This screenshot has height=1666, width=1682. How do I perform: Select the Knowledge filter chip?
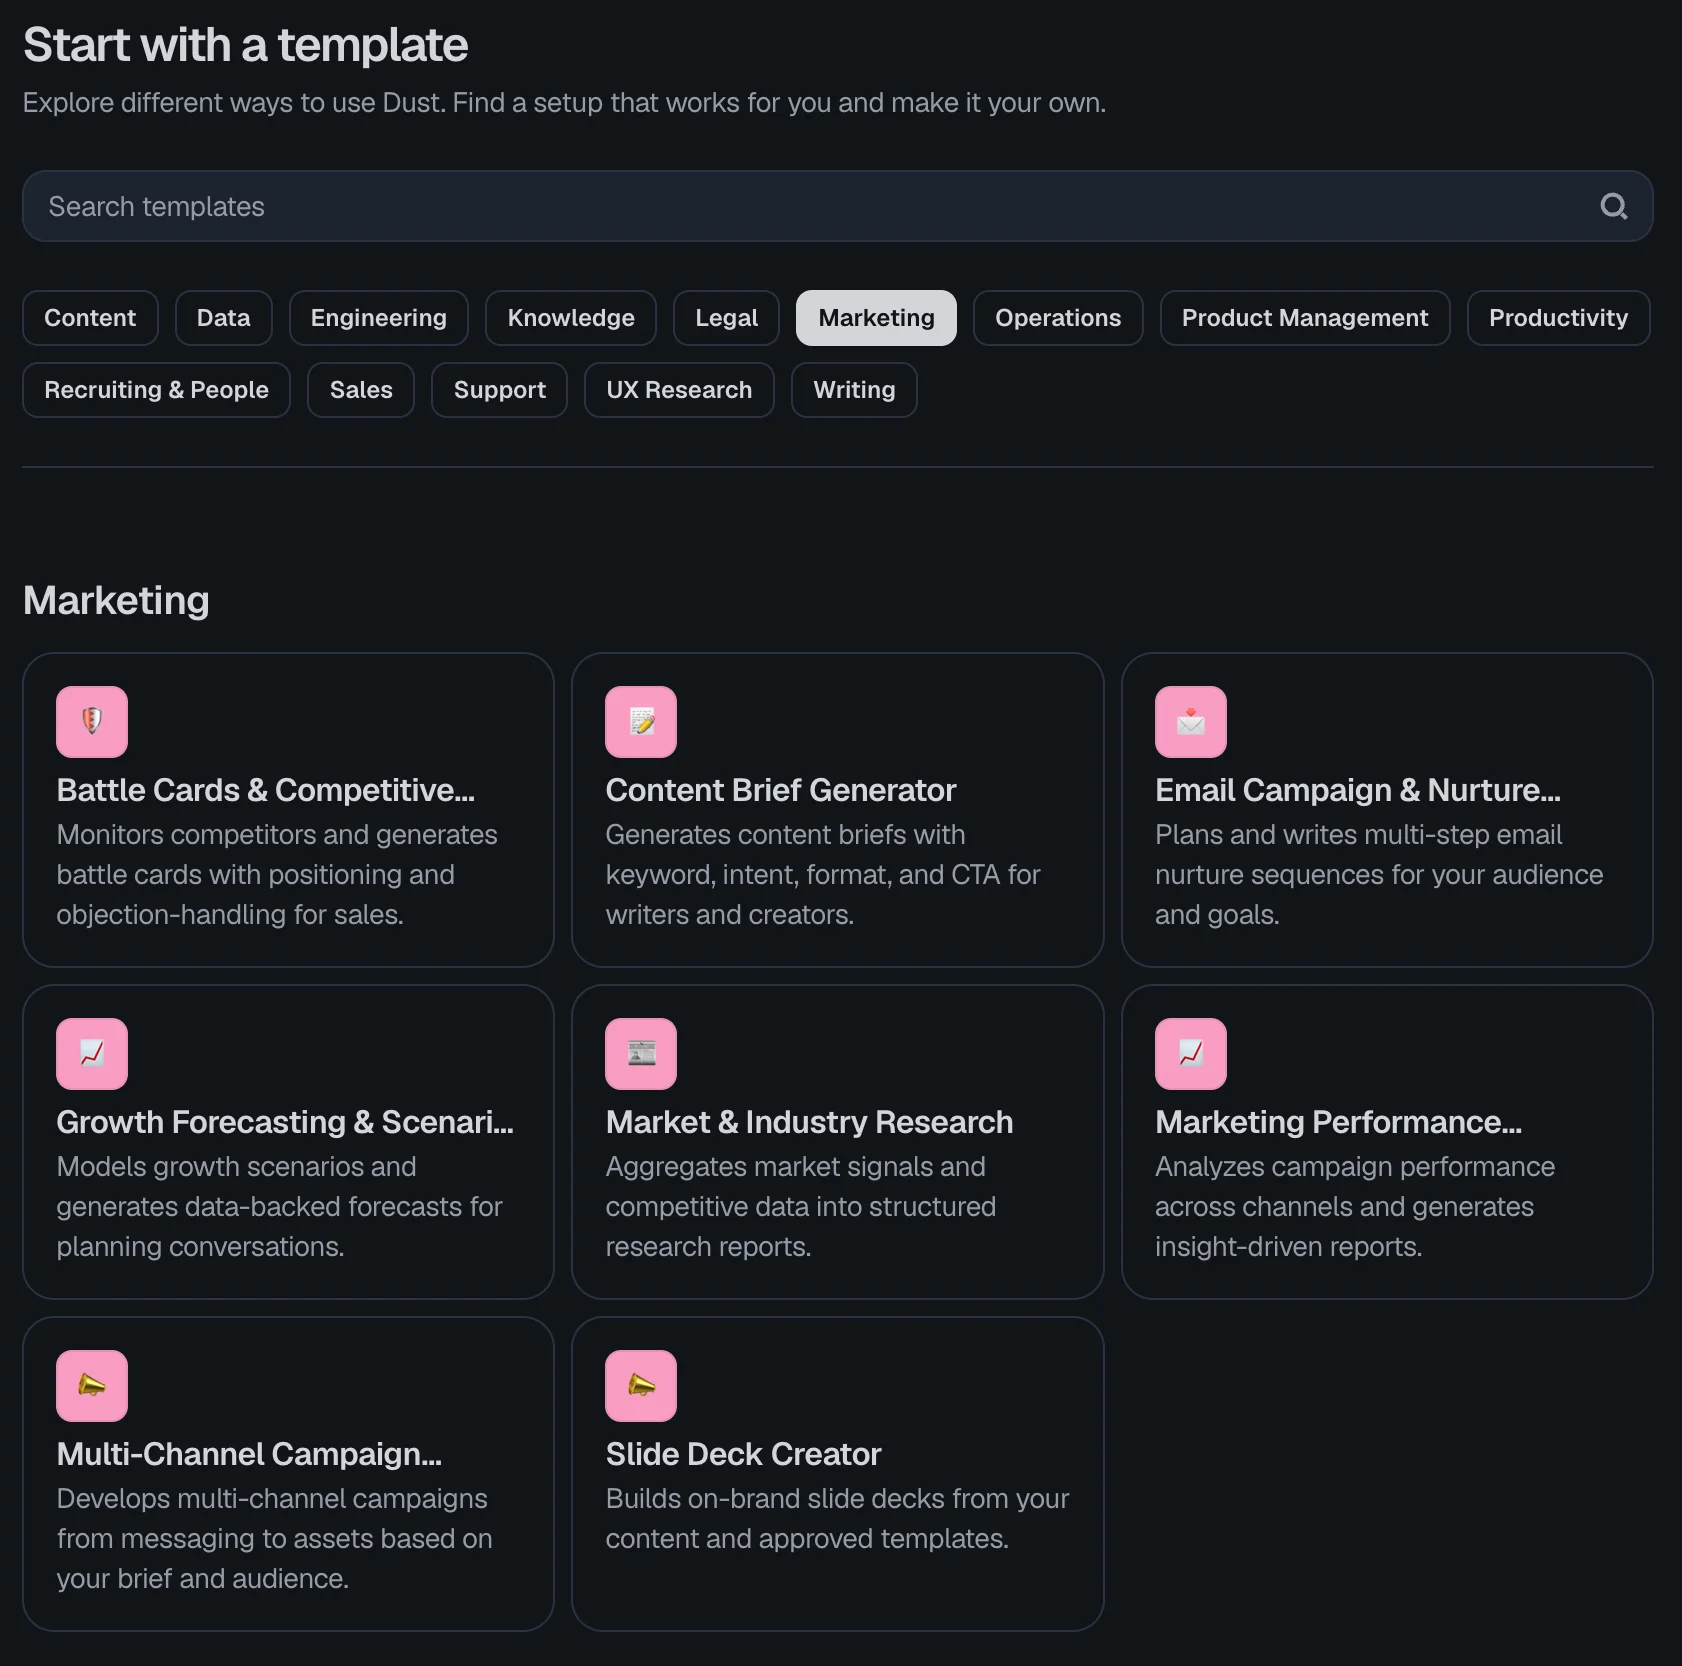(570, 318)
